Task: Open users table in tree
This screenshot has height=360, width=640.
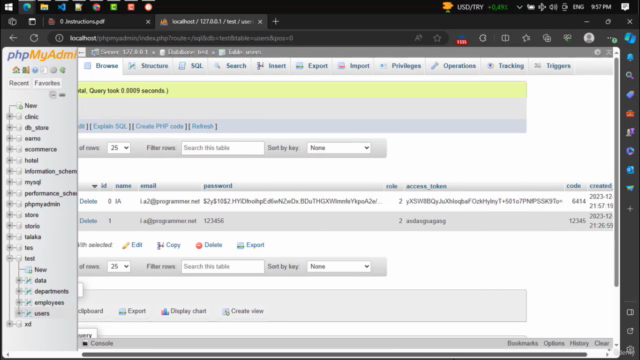Action: pyautogui.click(x=42, y=313)
